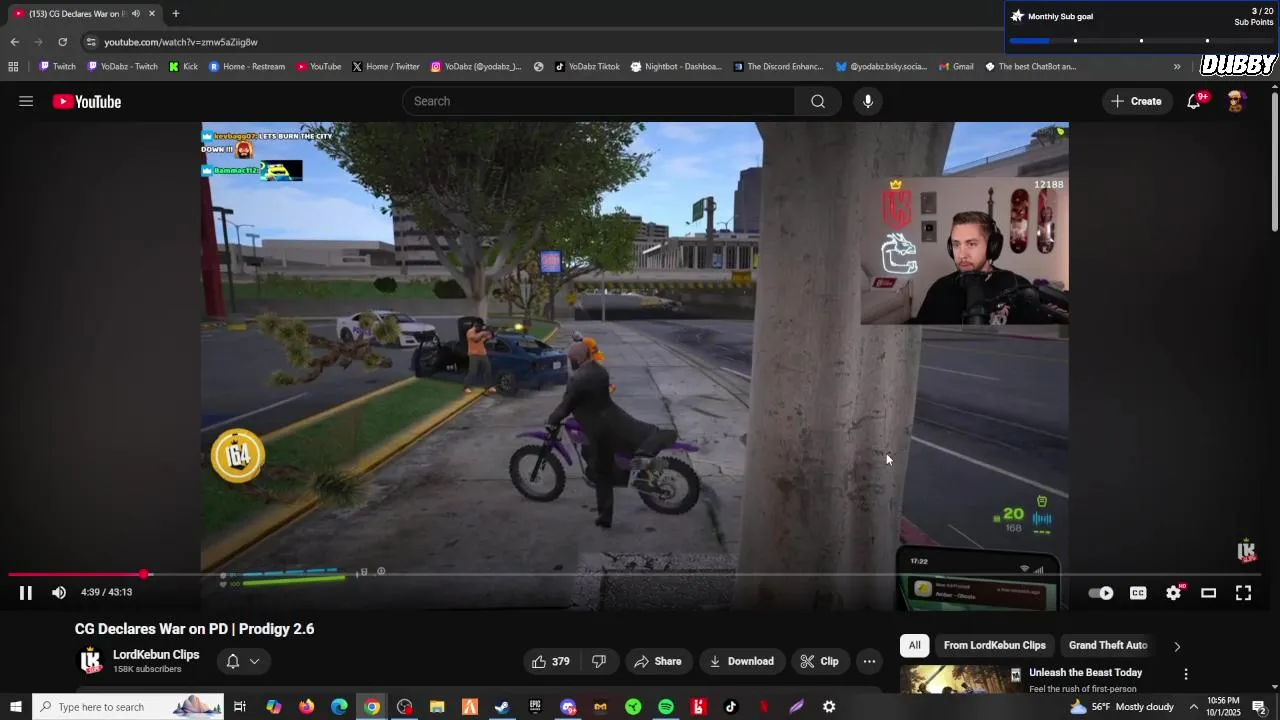Download the video
The image size is (1280, 720).
coord(742,661)
